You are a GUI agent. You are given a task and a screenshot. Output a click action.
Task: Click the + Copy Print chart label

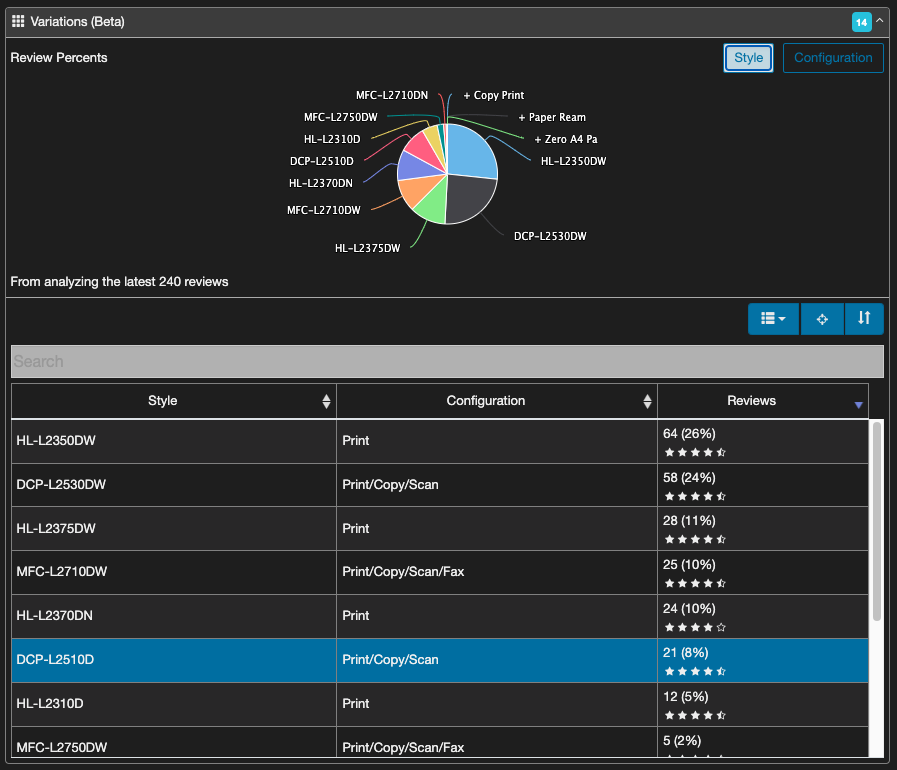(x=494, y=96)
